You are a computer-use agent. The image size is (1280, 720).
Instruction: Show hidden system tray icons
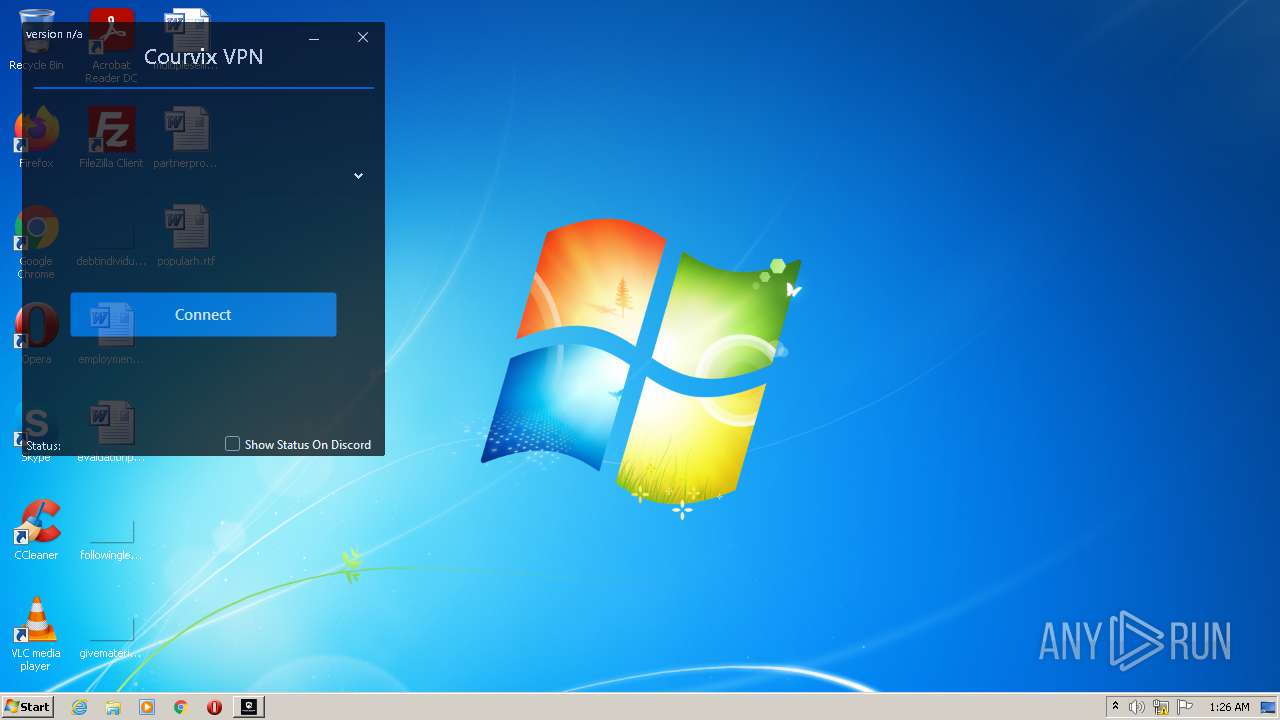[1115, 707]
